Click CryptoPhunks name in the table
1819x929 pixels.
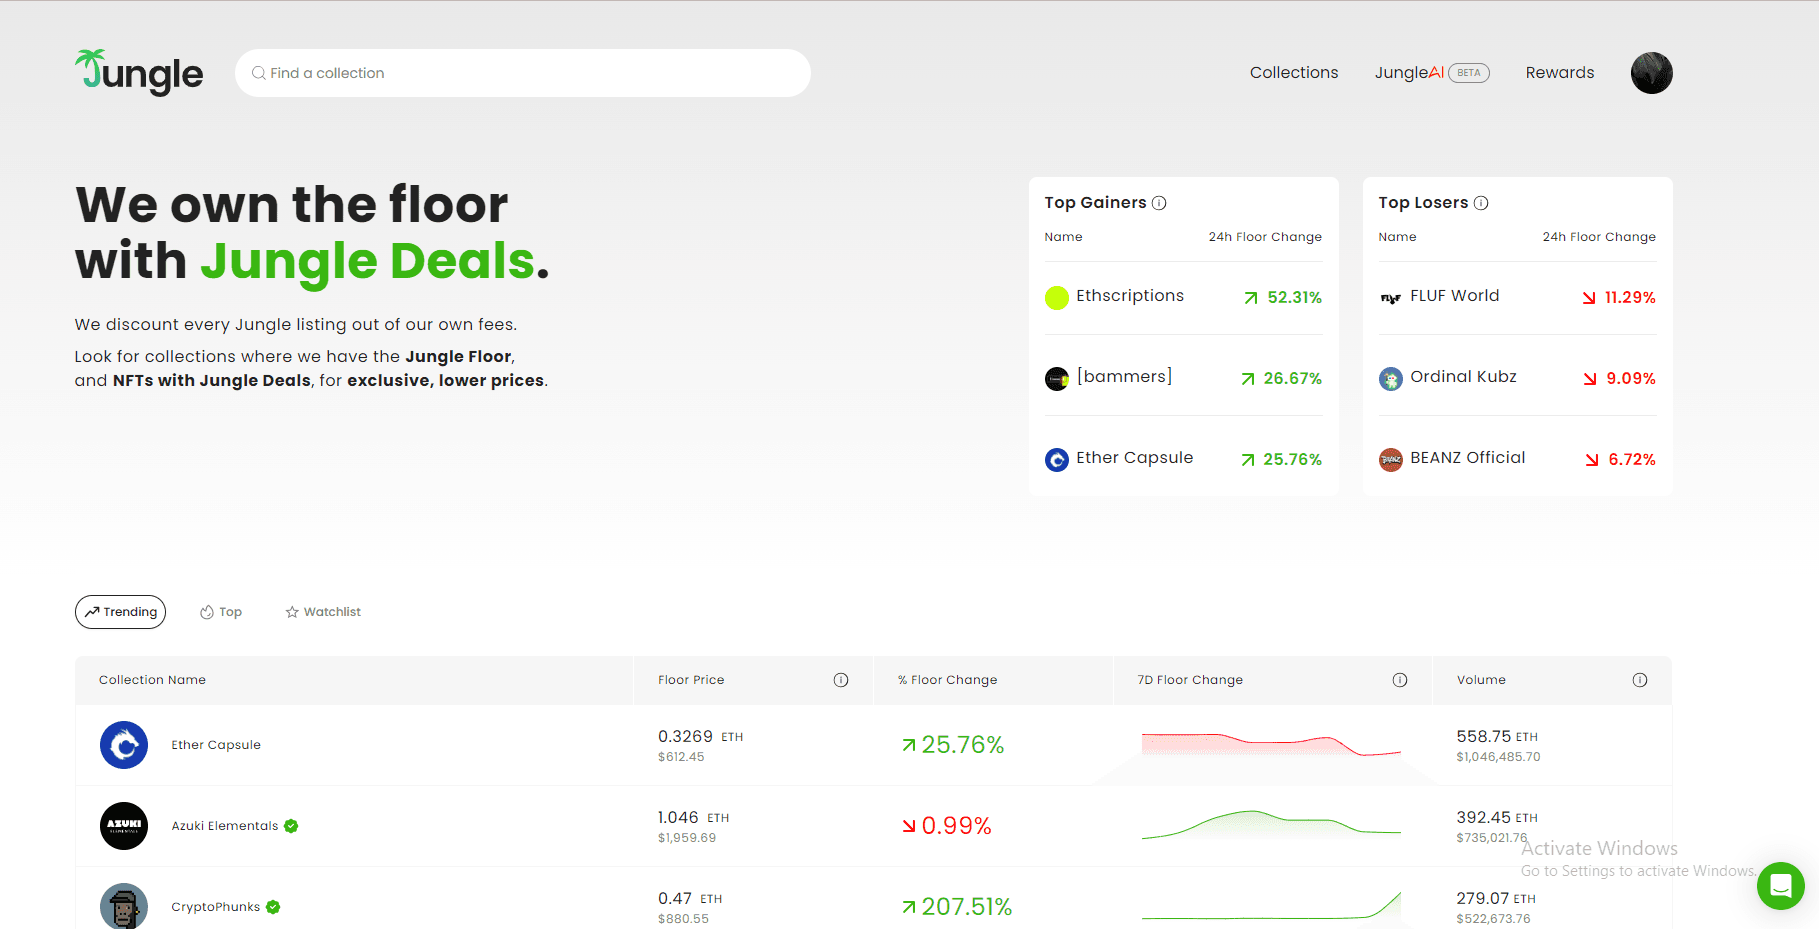[x=216, y=907]
